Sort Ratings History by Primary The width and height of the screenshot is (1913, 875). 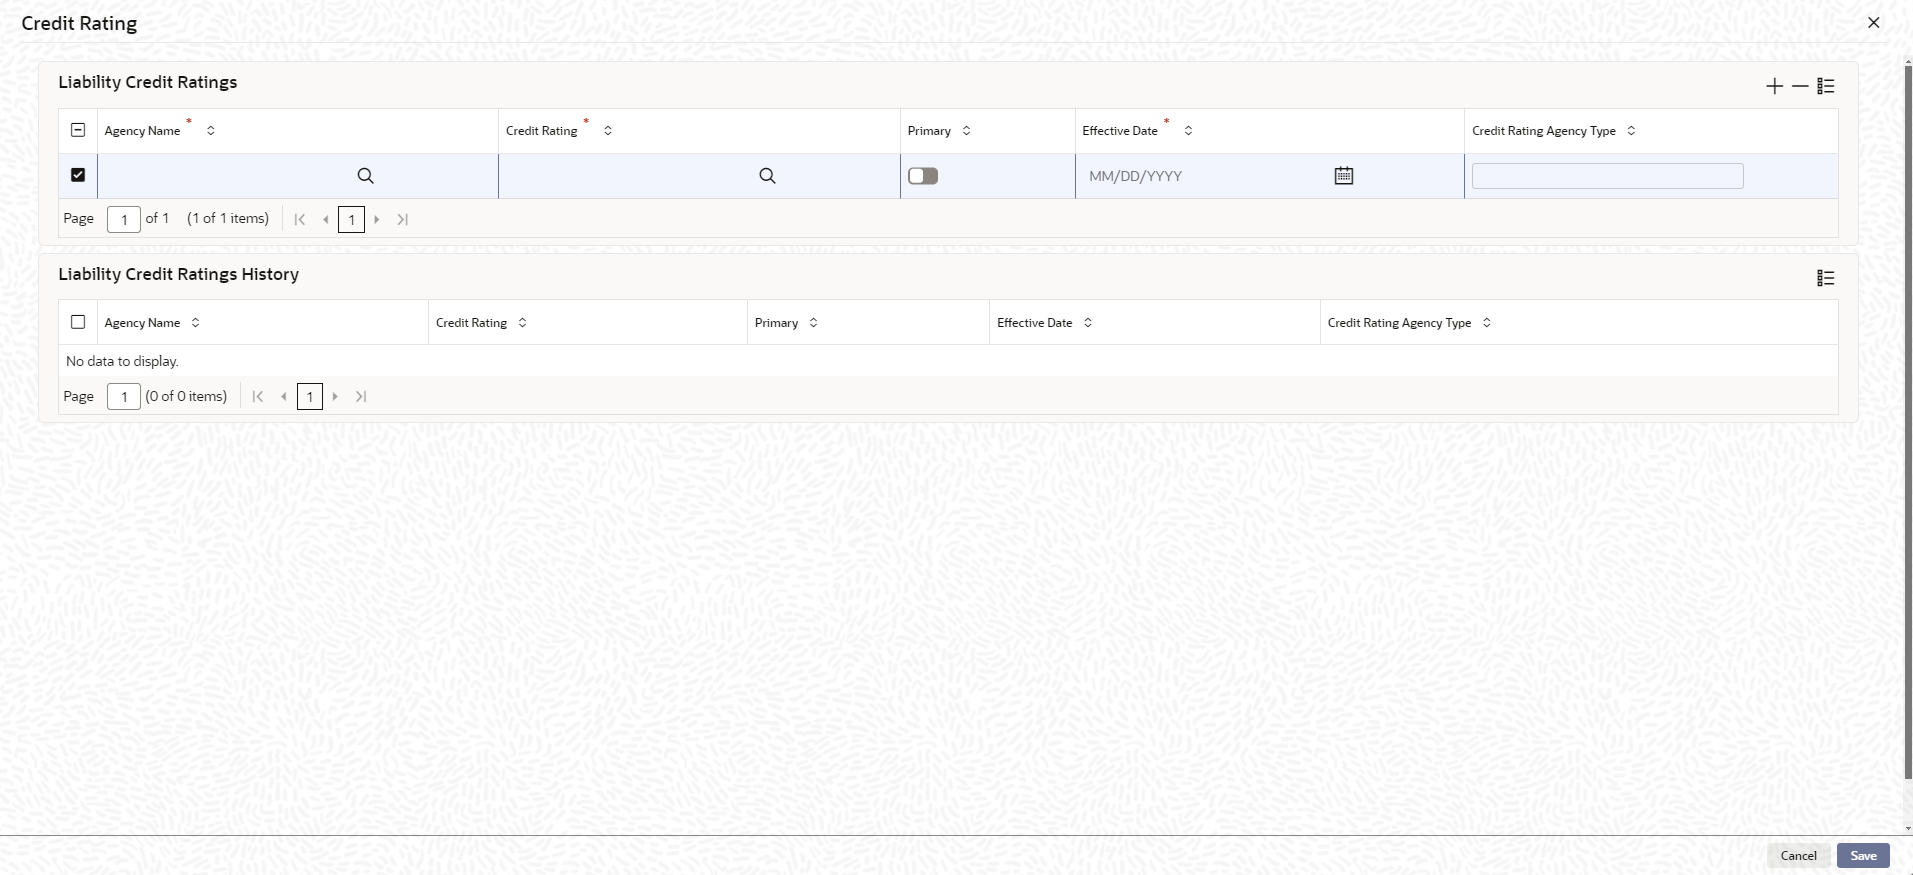point(813,323)
